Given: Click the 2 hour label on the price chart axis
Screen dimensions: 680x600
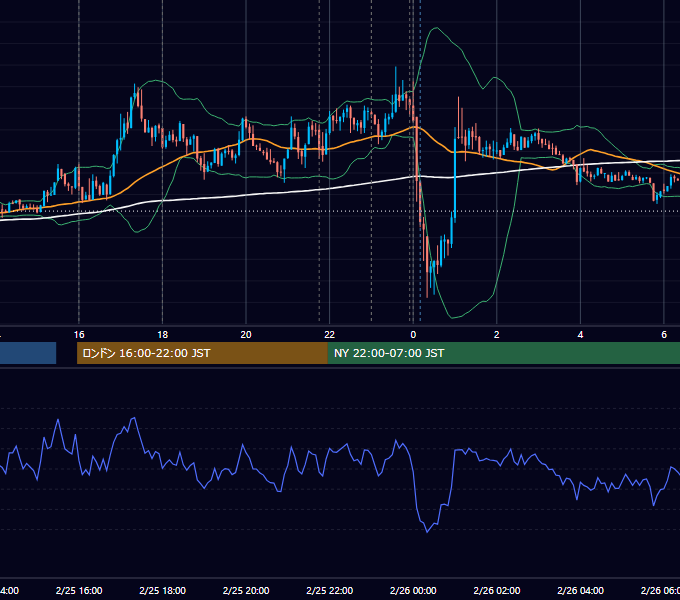Looking at the screenshot, I should (497, 335).
